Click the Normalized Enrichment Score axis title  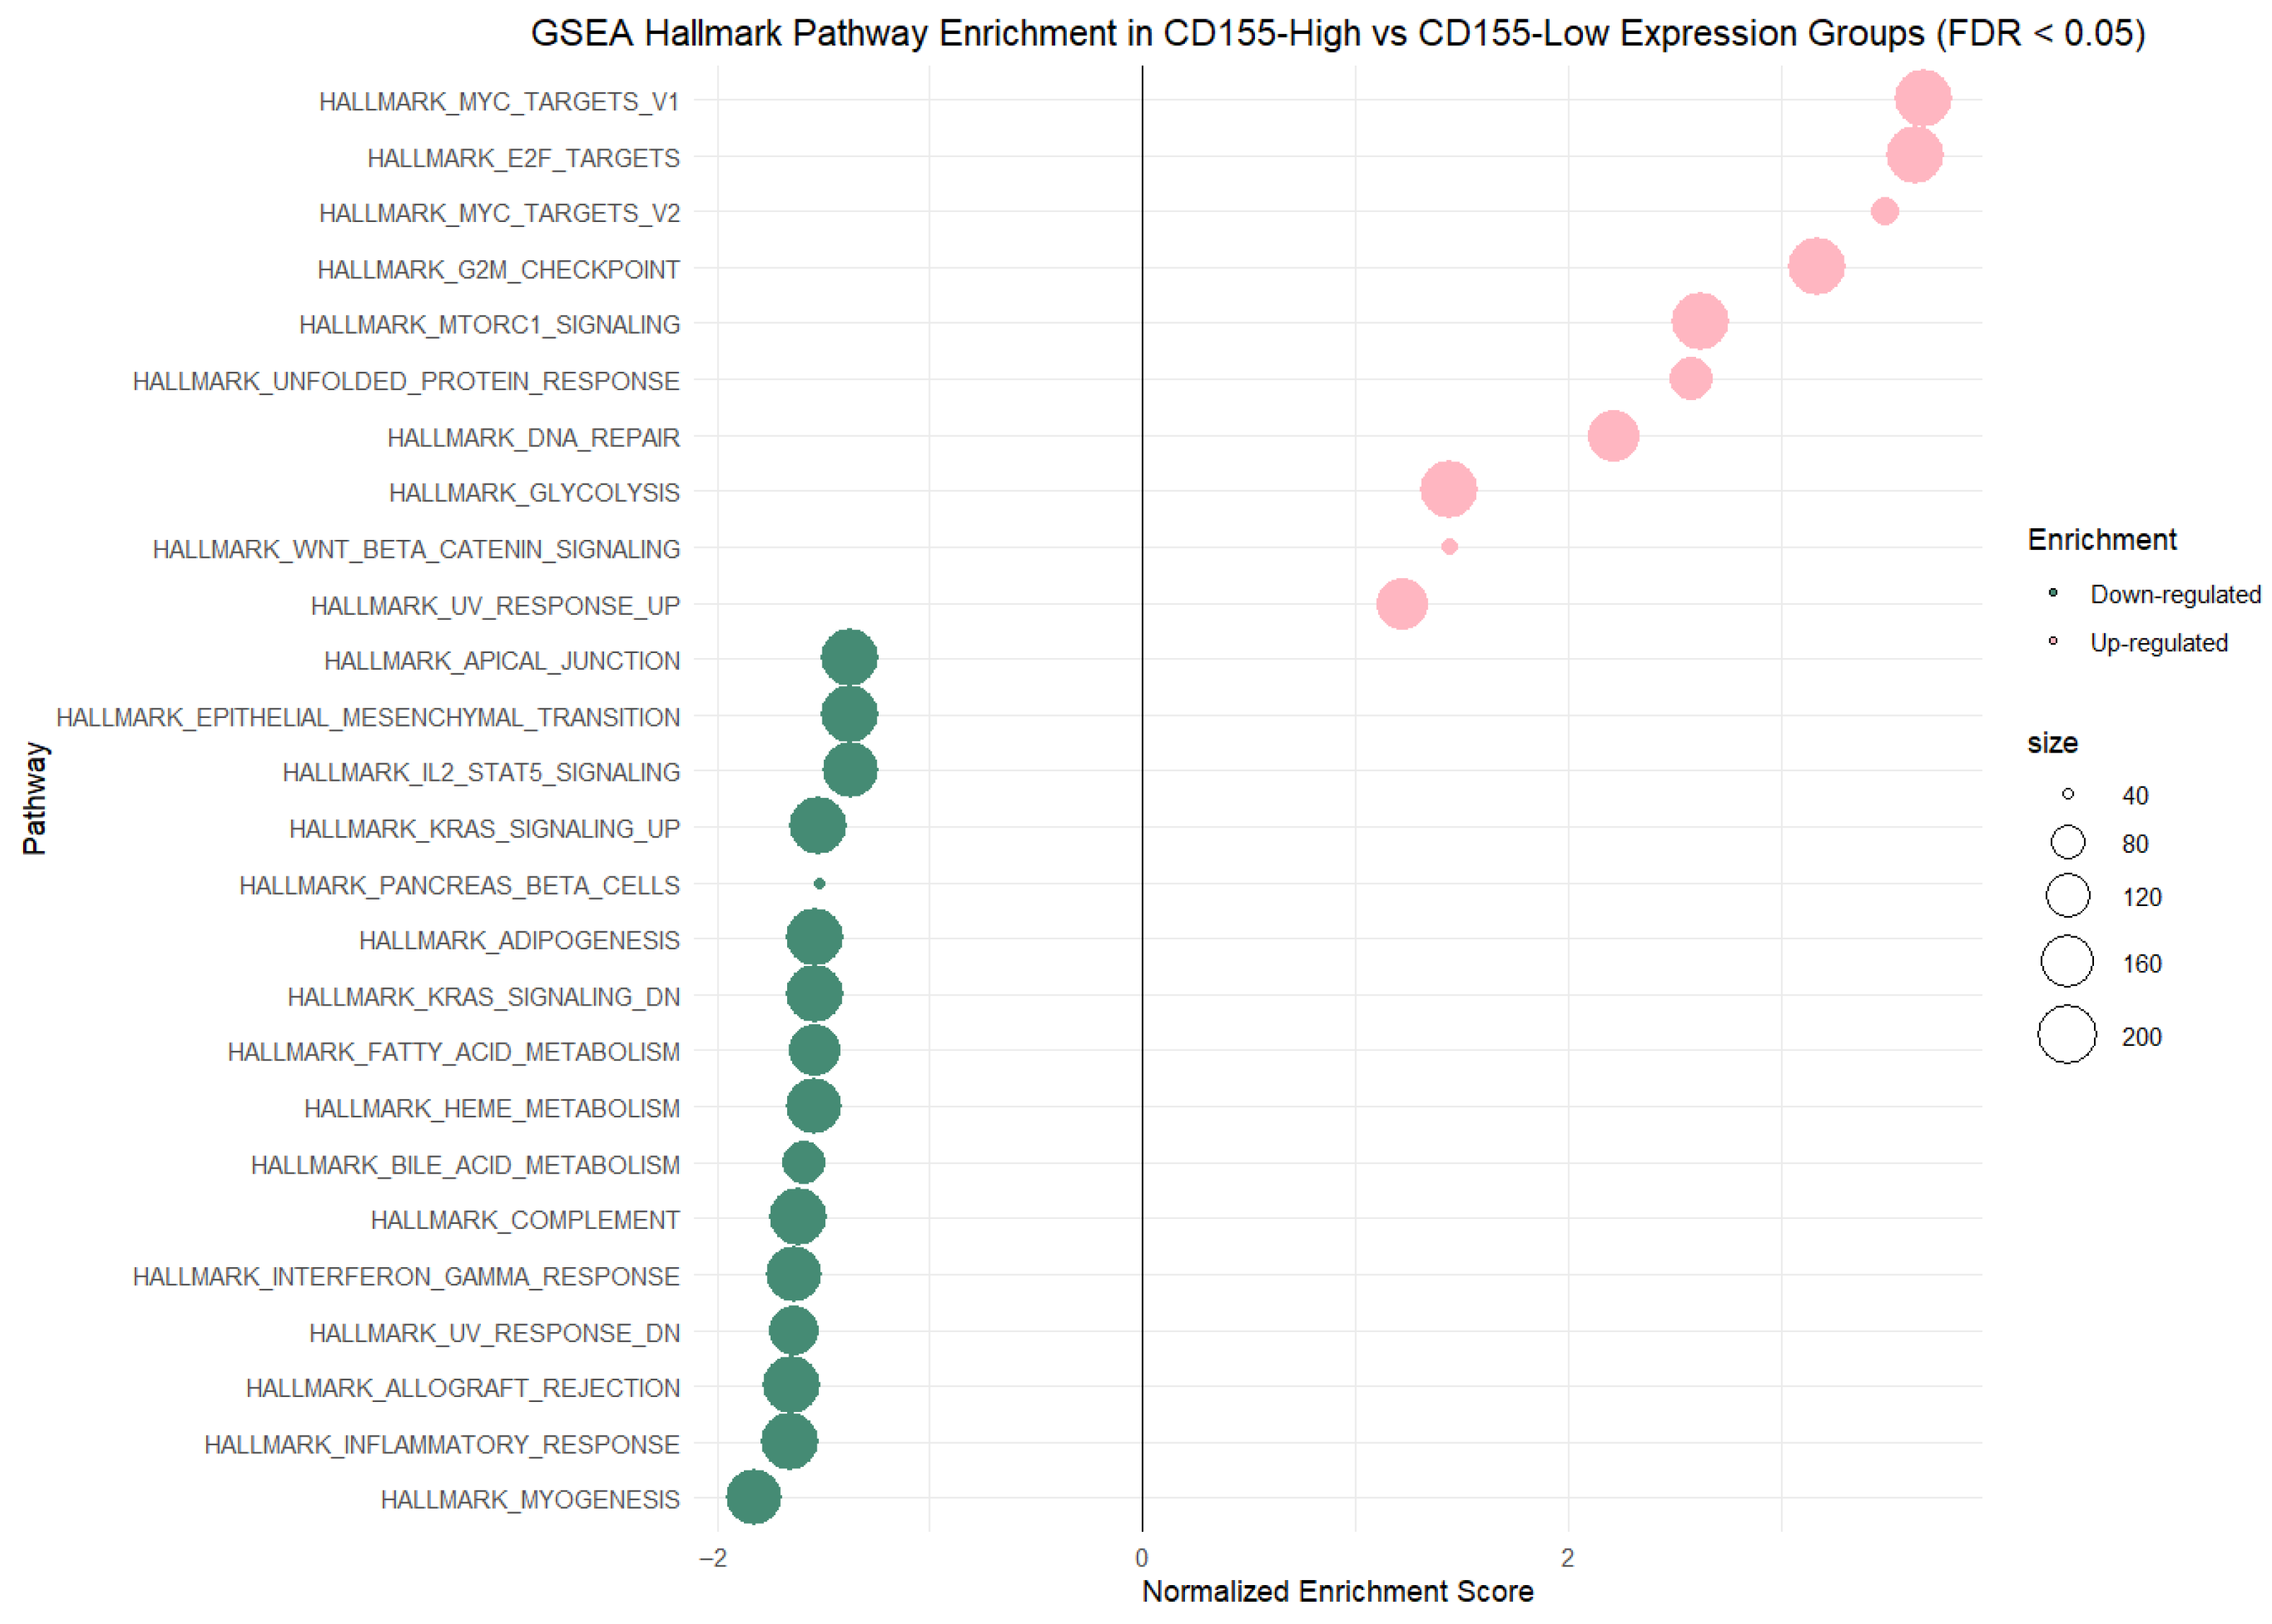click(x=1337, y=1591)
